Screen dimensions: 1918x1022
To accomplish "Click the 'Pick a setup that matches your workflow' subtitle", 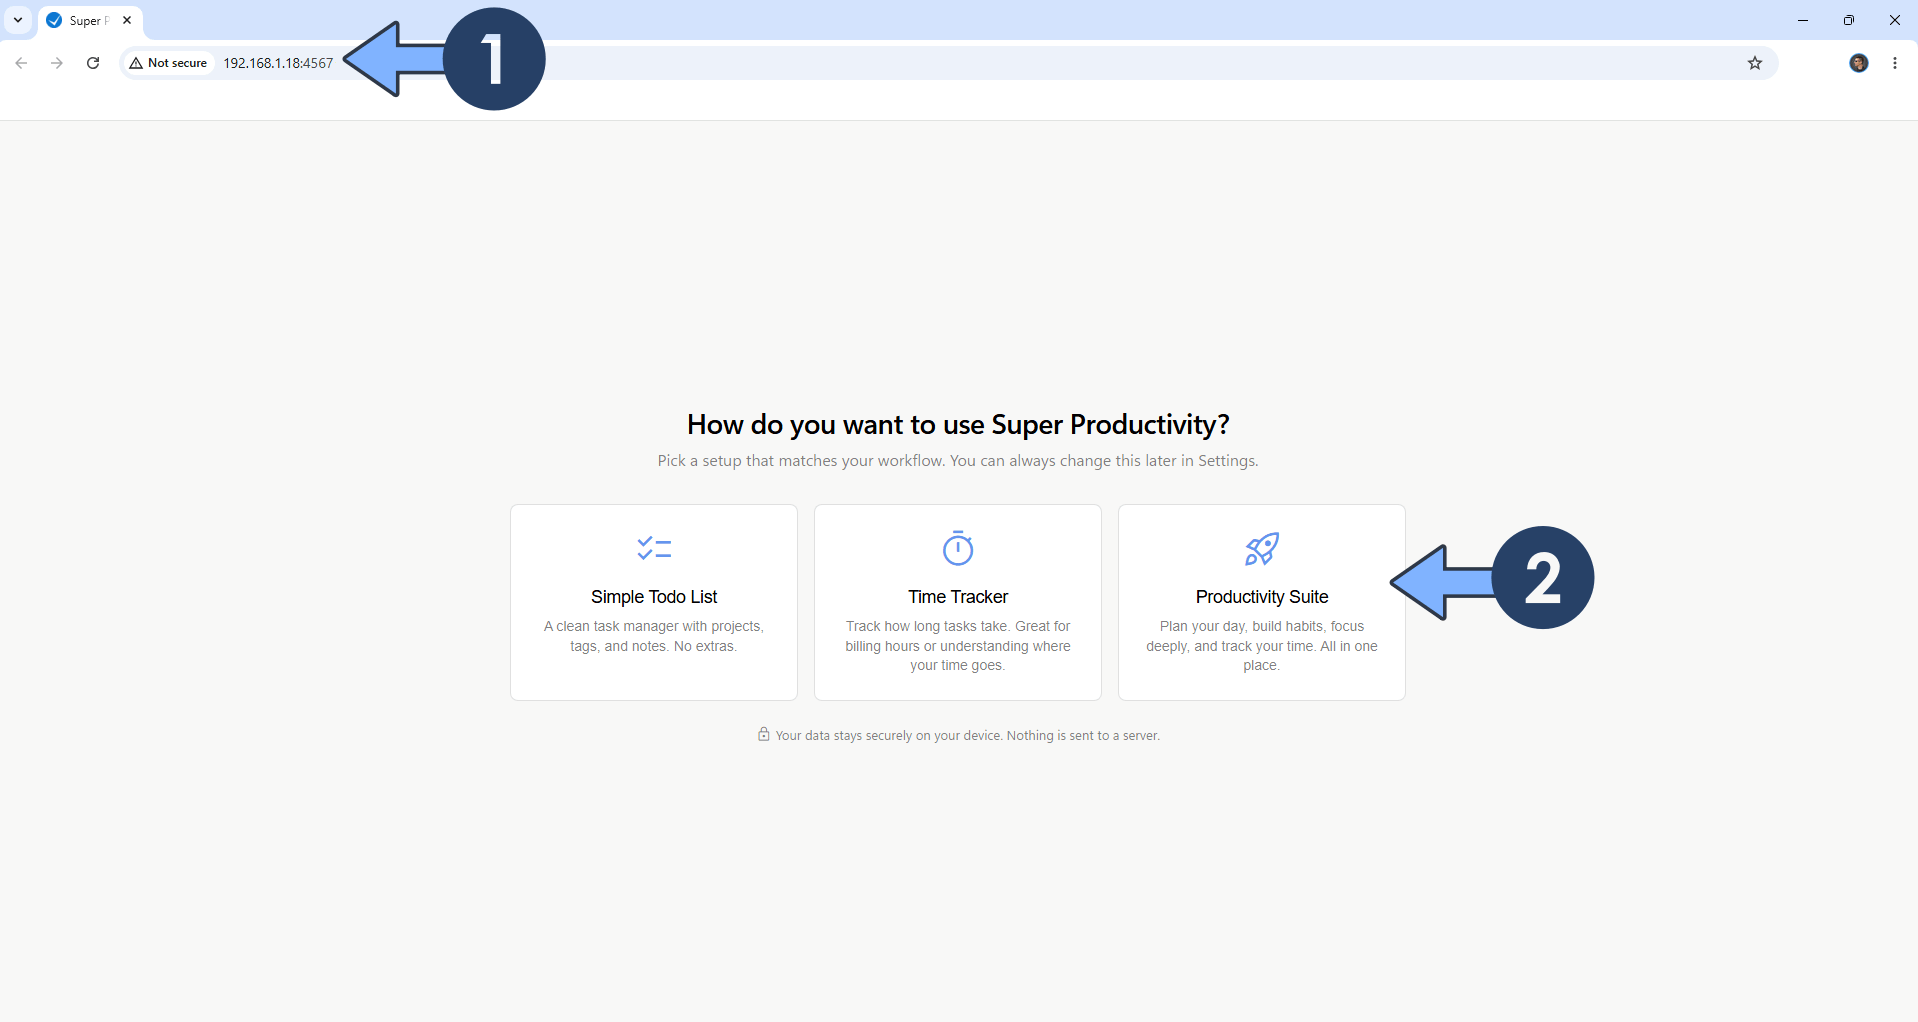I will click(958, 461).
